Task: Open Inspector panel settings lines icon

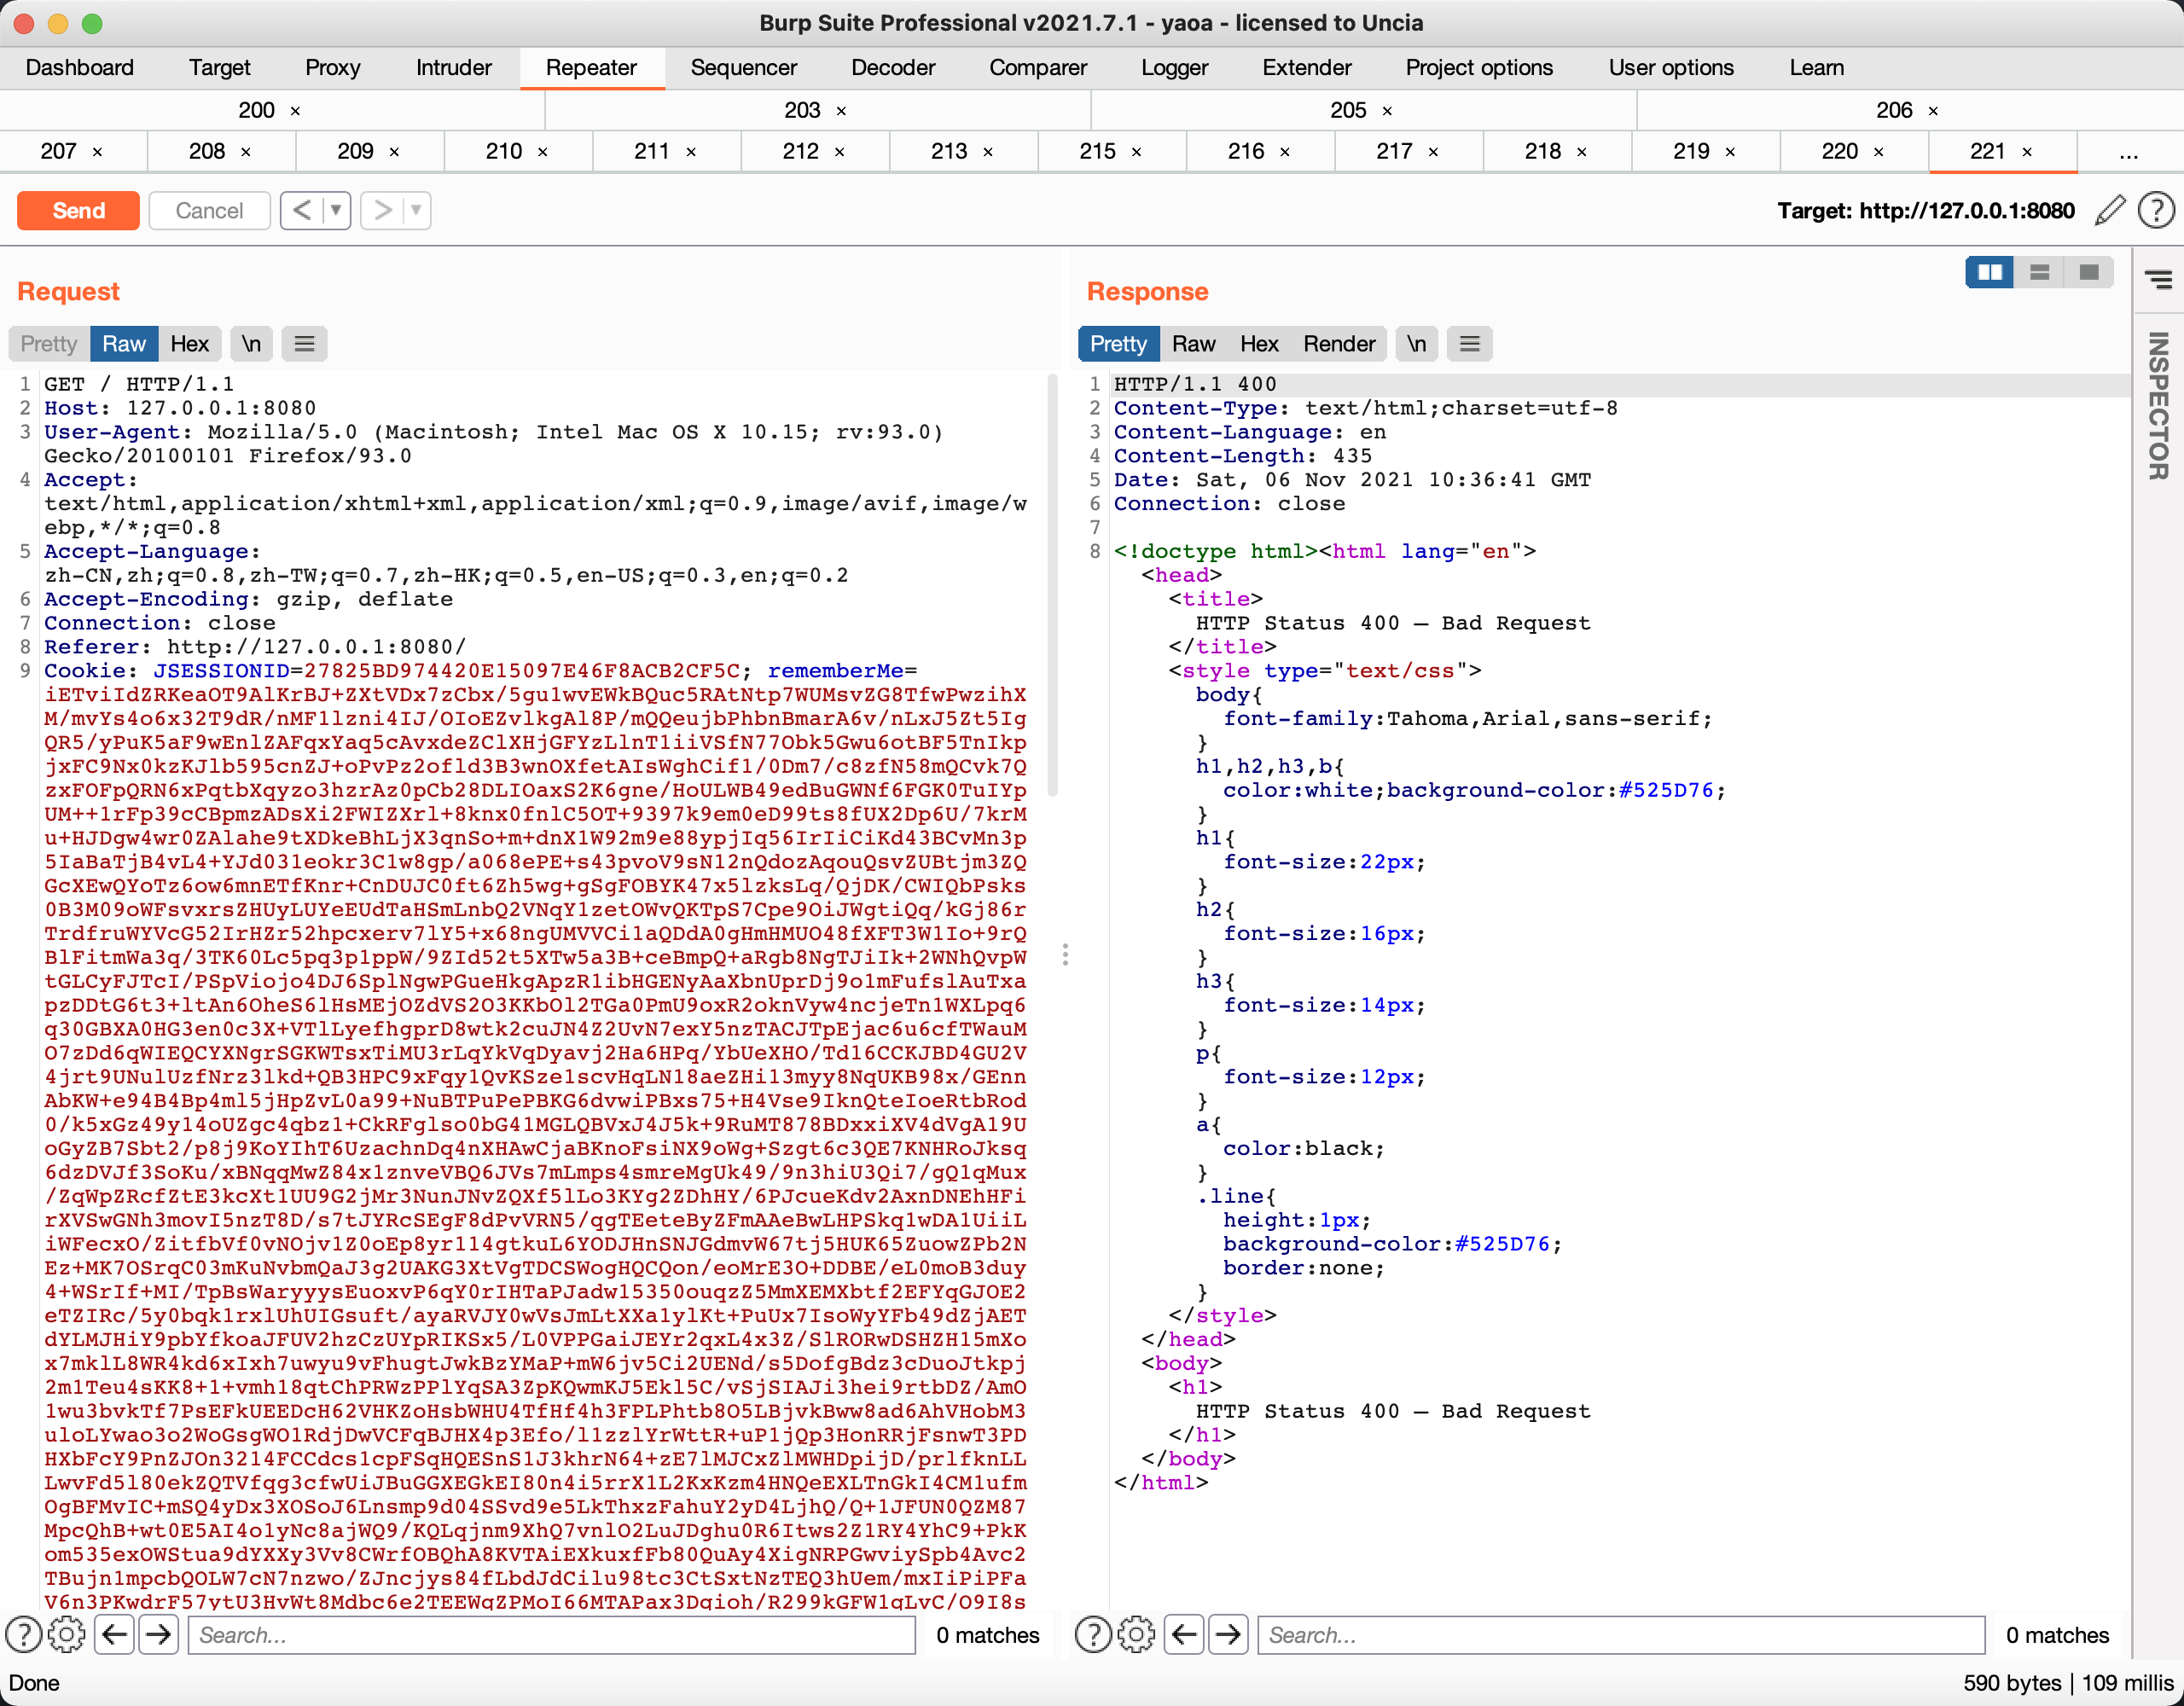Action: coord(2159,280)
